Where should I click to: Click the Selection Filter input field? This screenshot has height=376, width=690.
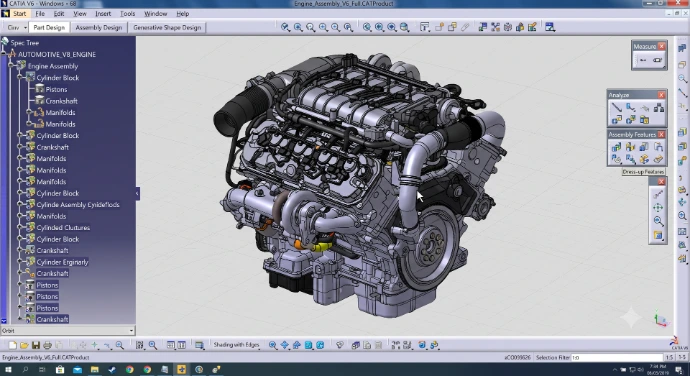(617, 358)
